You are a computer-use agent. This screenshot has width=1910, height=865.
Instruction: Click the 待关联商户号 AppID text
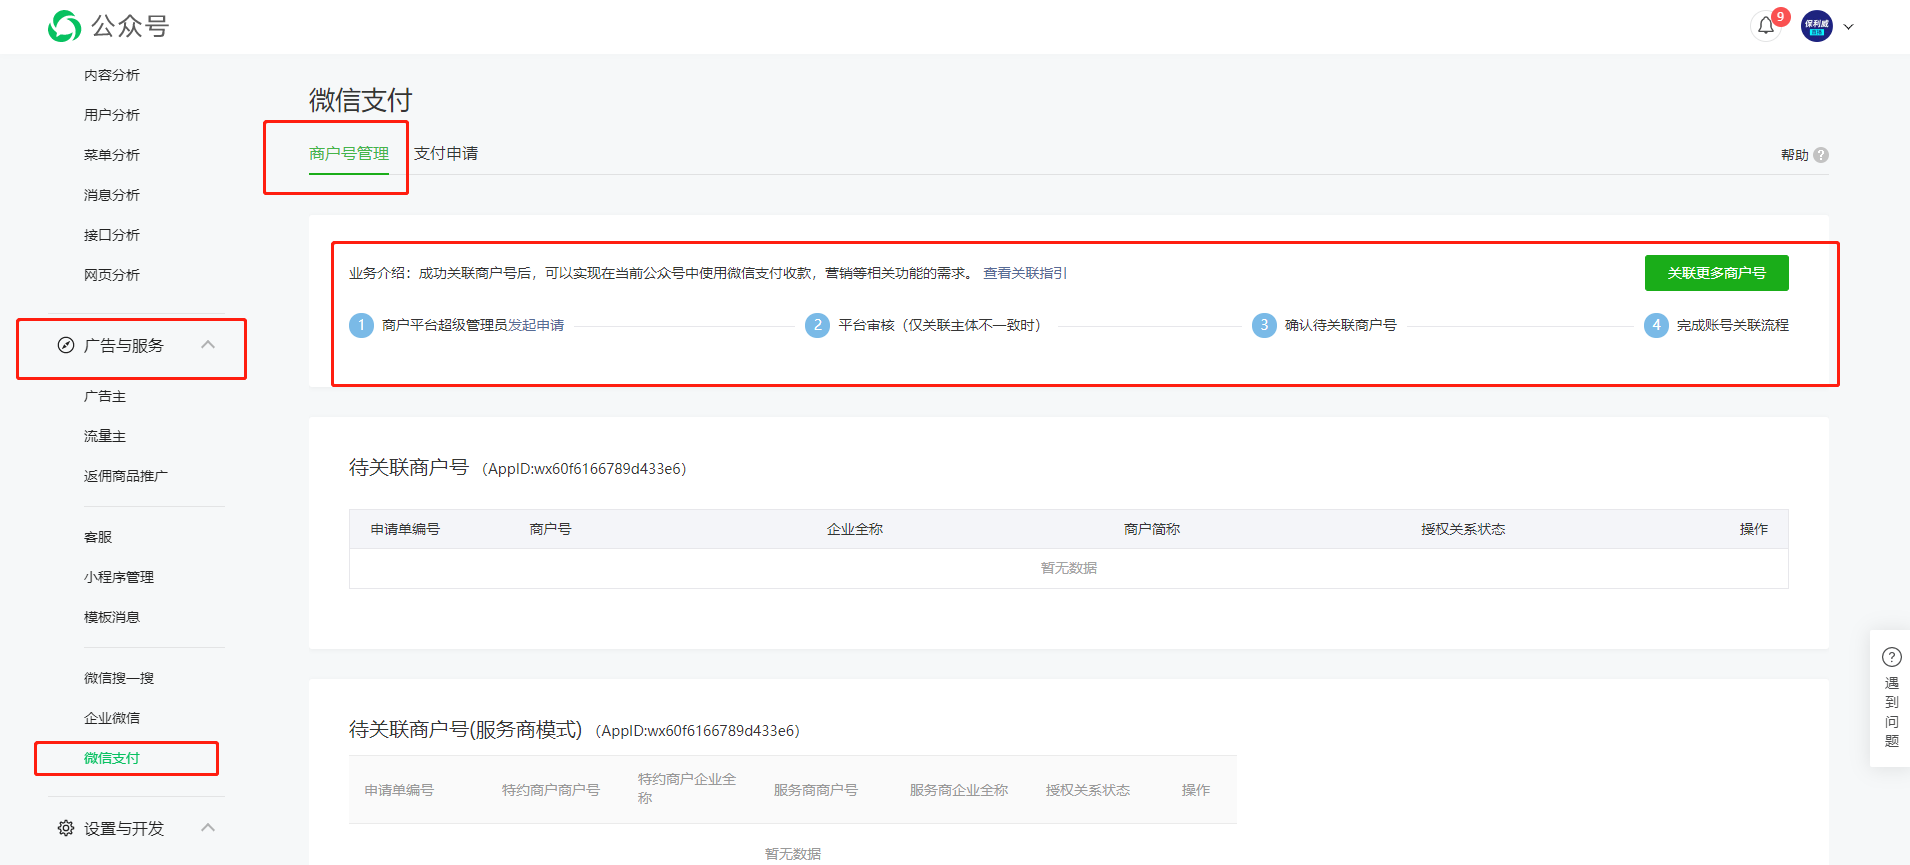(584, 469)
